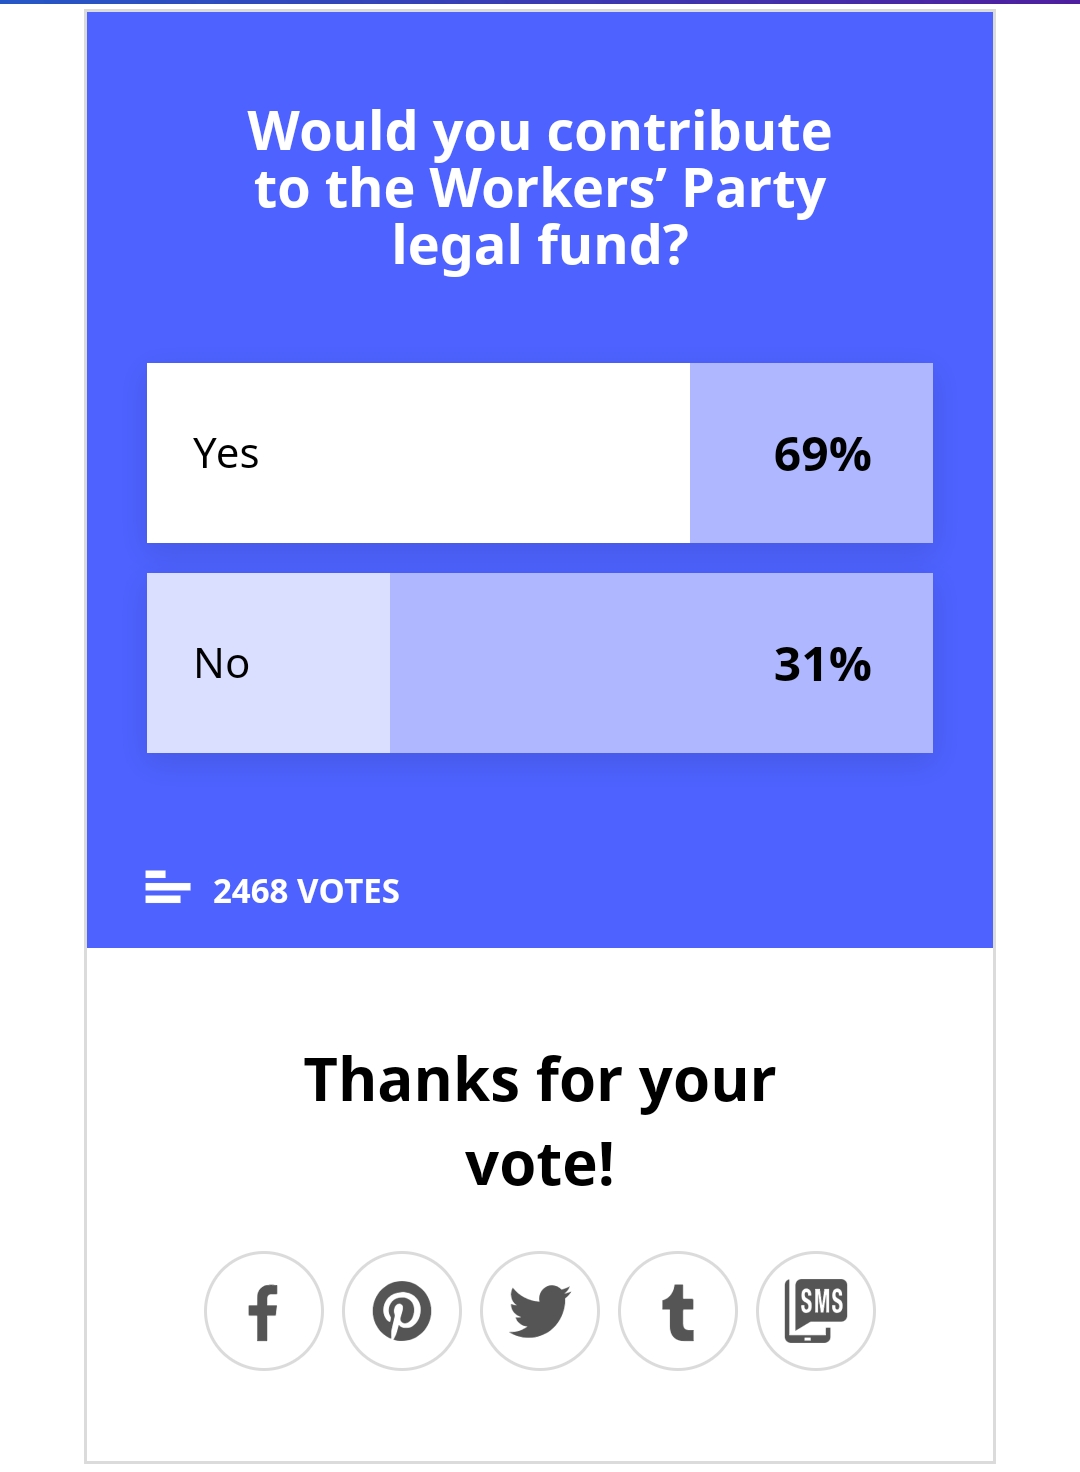Click the Workers' Party legal fund question
The width and height of the screenshot is (1080, 1472).
pyautogui.click(x=540, y=188)
